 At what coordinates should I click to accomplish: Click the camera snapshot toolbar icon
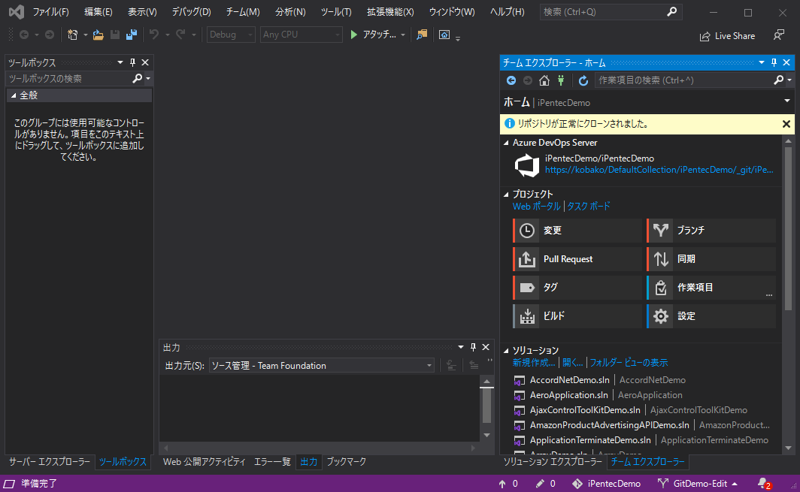tap(444, 35)
